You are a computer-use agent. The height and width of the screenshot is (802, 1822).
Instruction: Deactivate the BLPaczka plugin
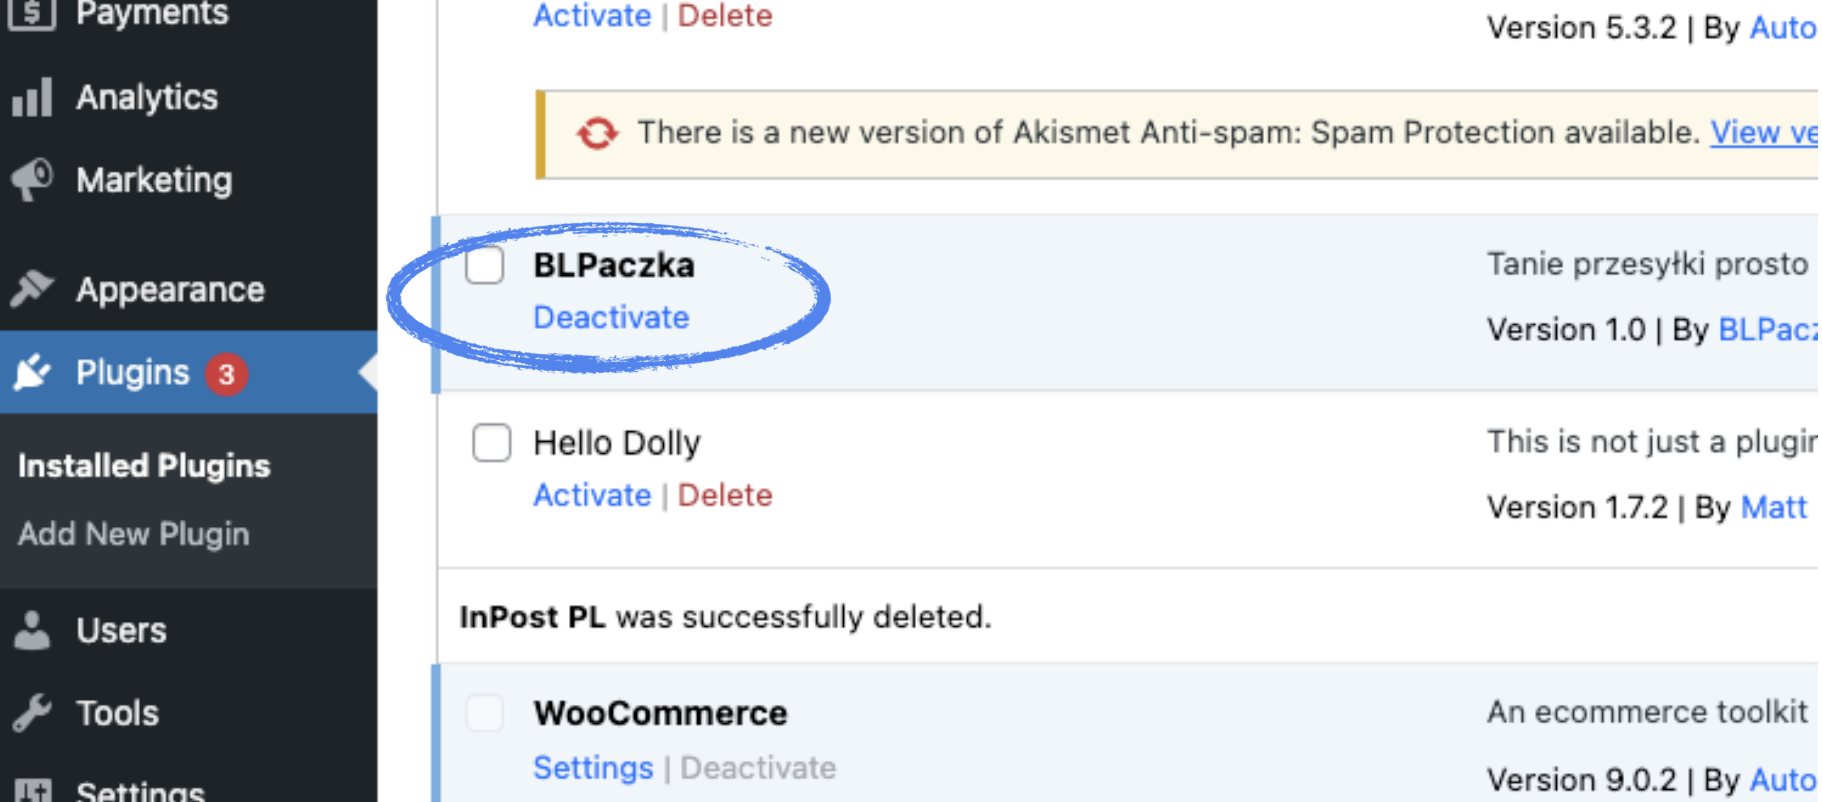(x=611, y=317)
